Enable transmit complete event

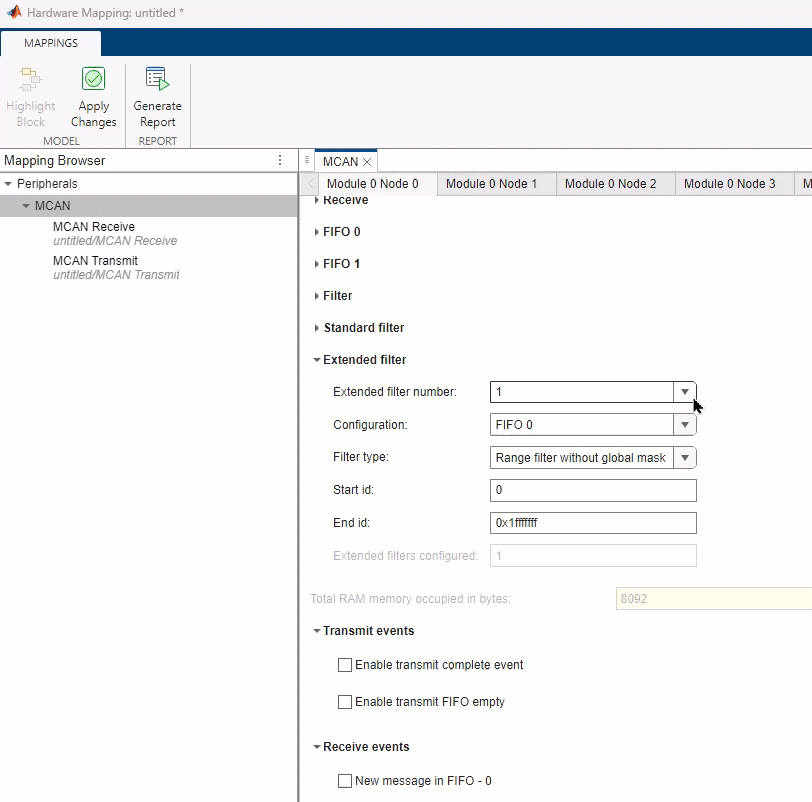345,664
